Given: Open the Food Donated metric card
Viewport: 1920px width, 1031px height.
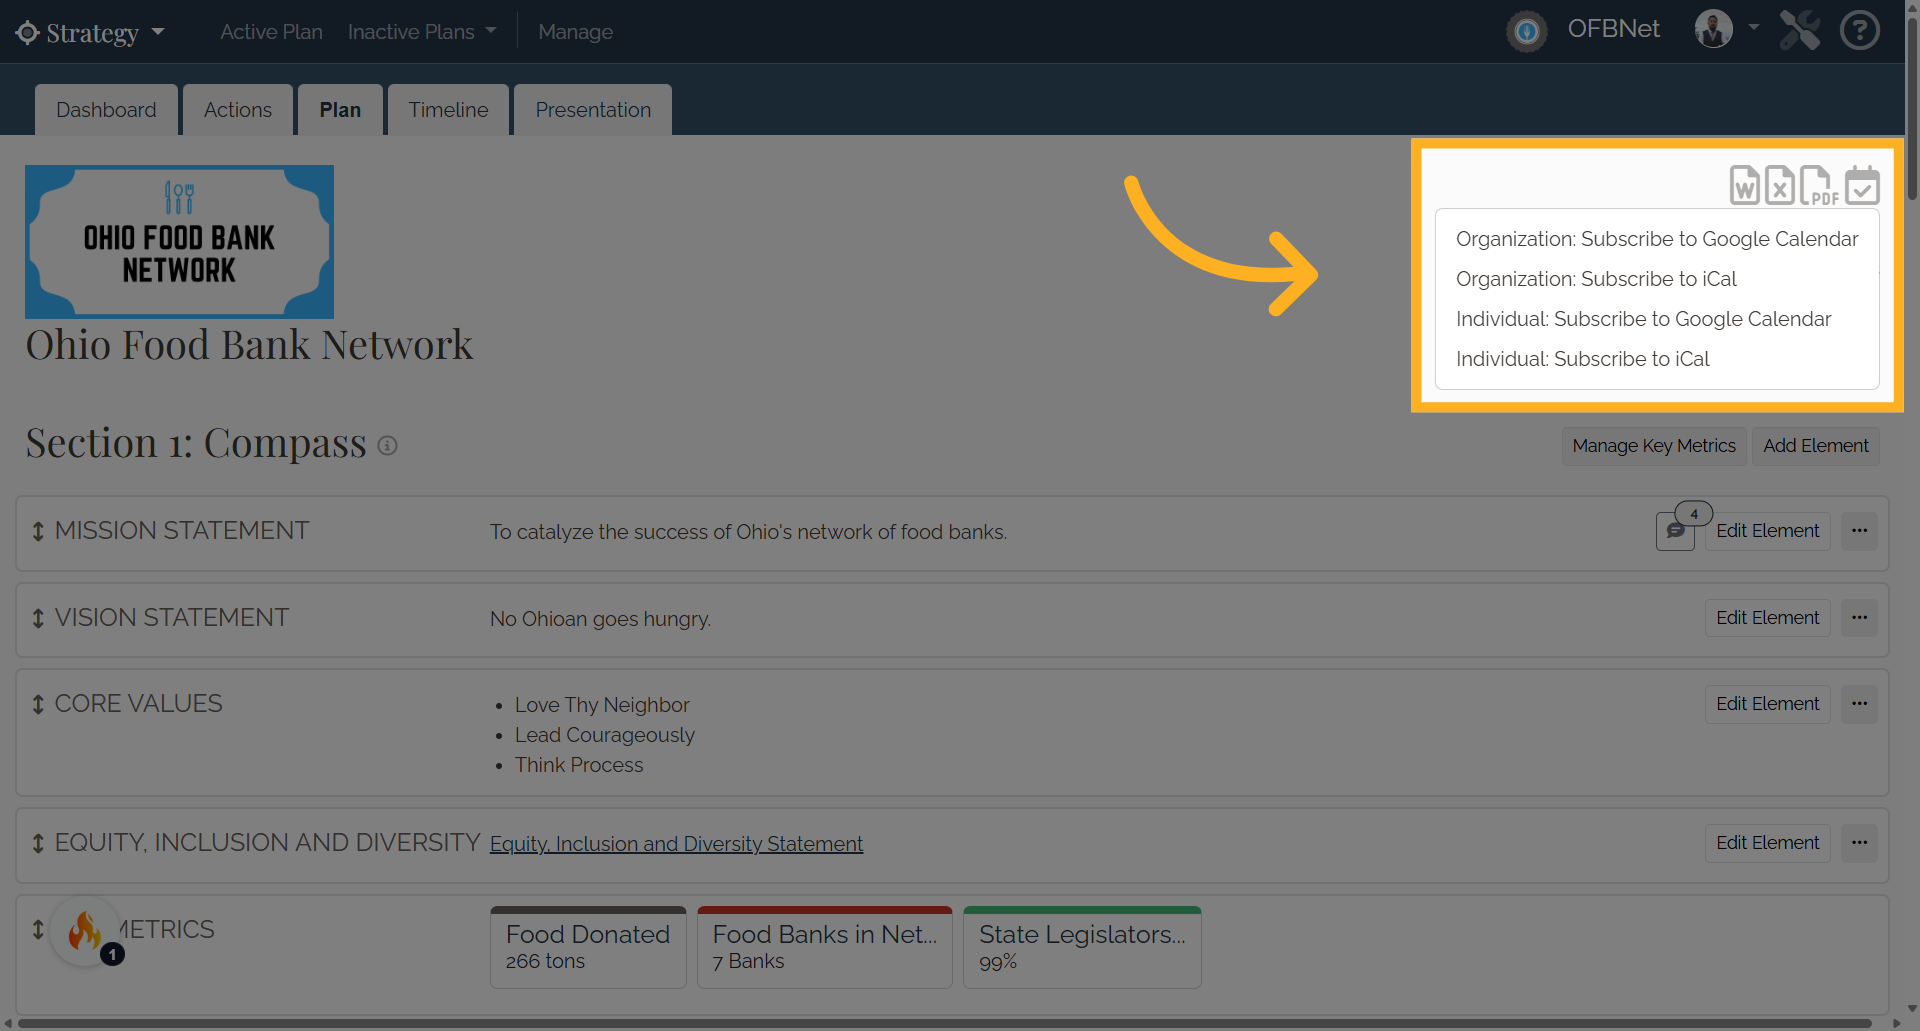Looking at the screenshot, I should pyautogui.click(x=588, y=947).
